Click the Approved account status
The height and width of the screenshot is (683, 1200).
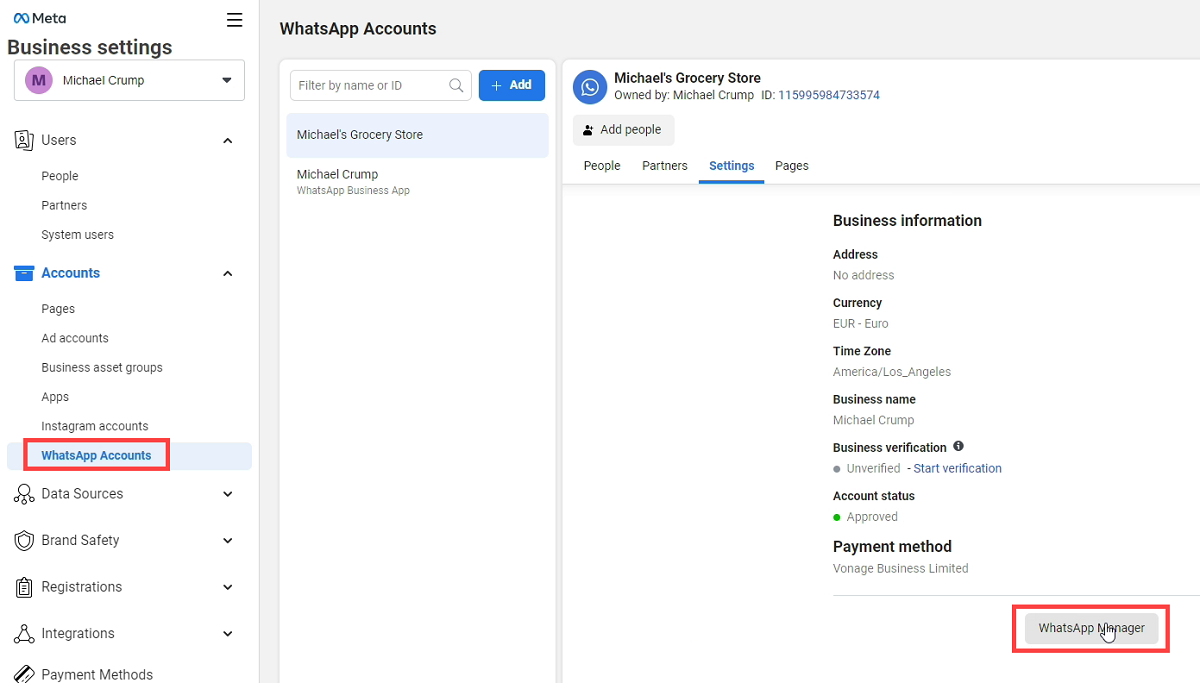click(x=872, y=517)
